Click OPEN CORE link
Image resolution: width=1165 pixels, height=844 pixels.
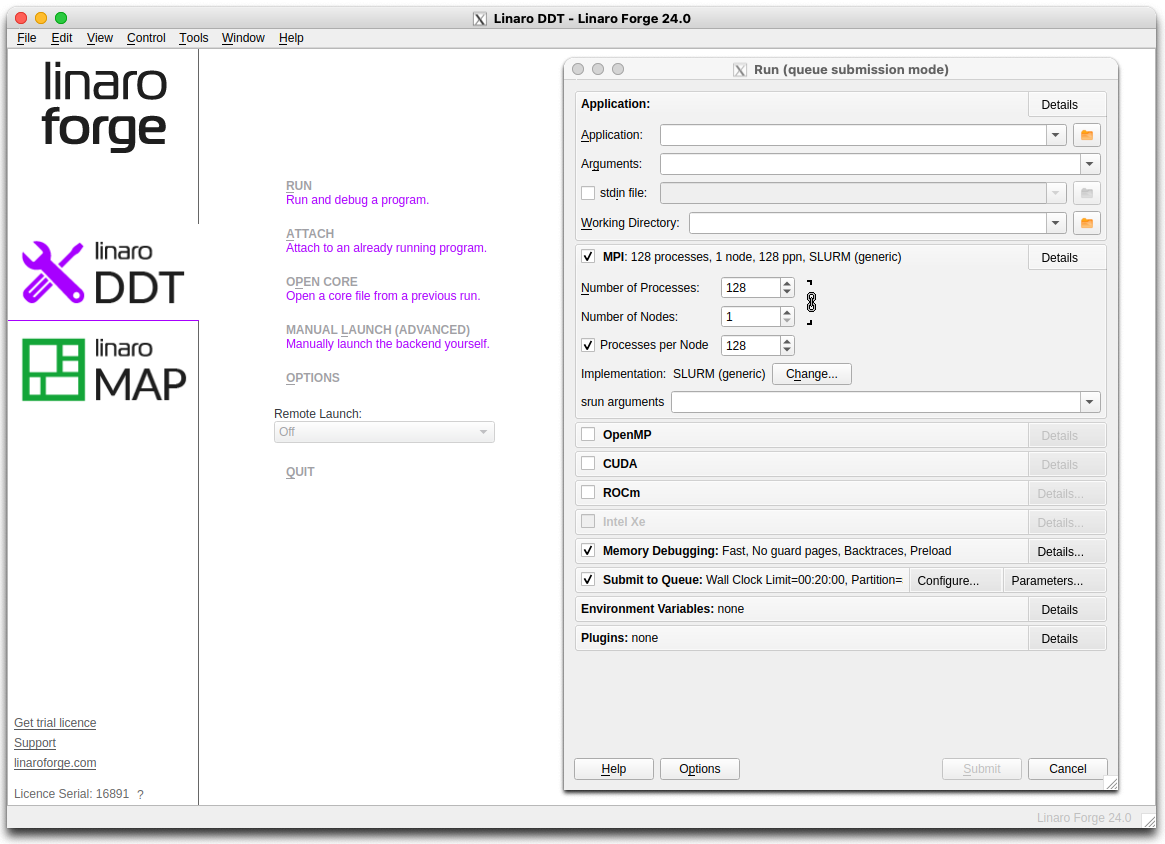tap(322, 282)
